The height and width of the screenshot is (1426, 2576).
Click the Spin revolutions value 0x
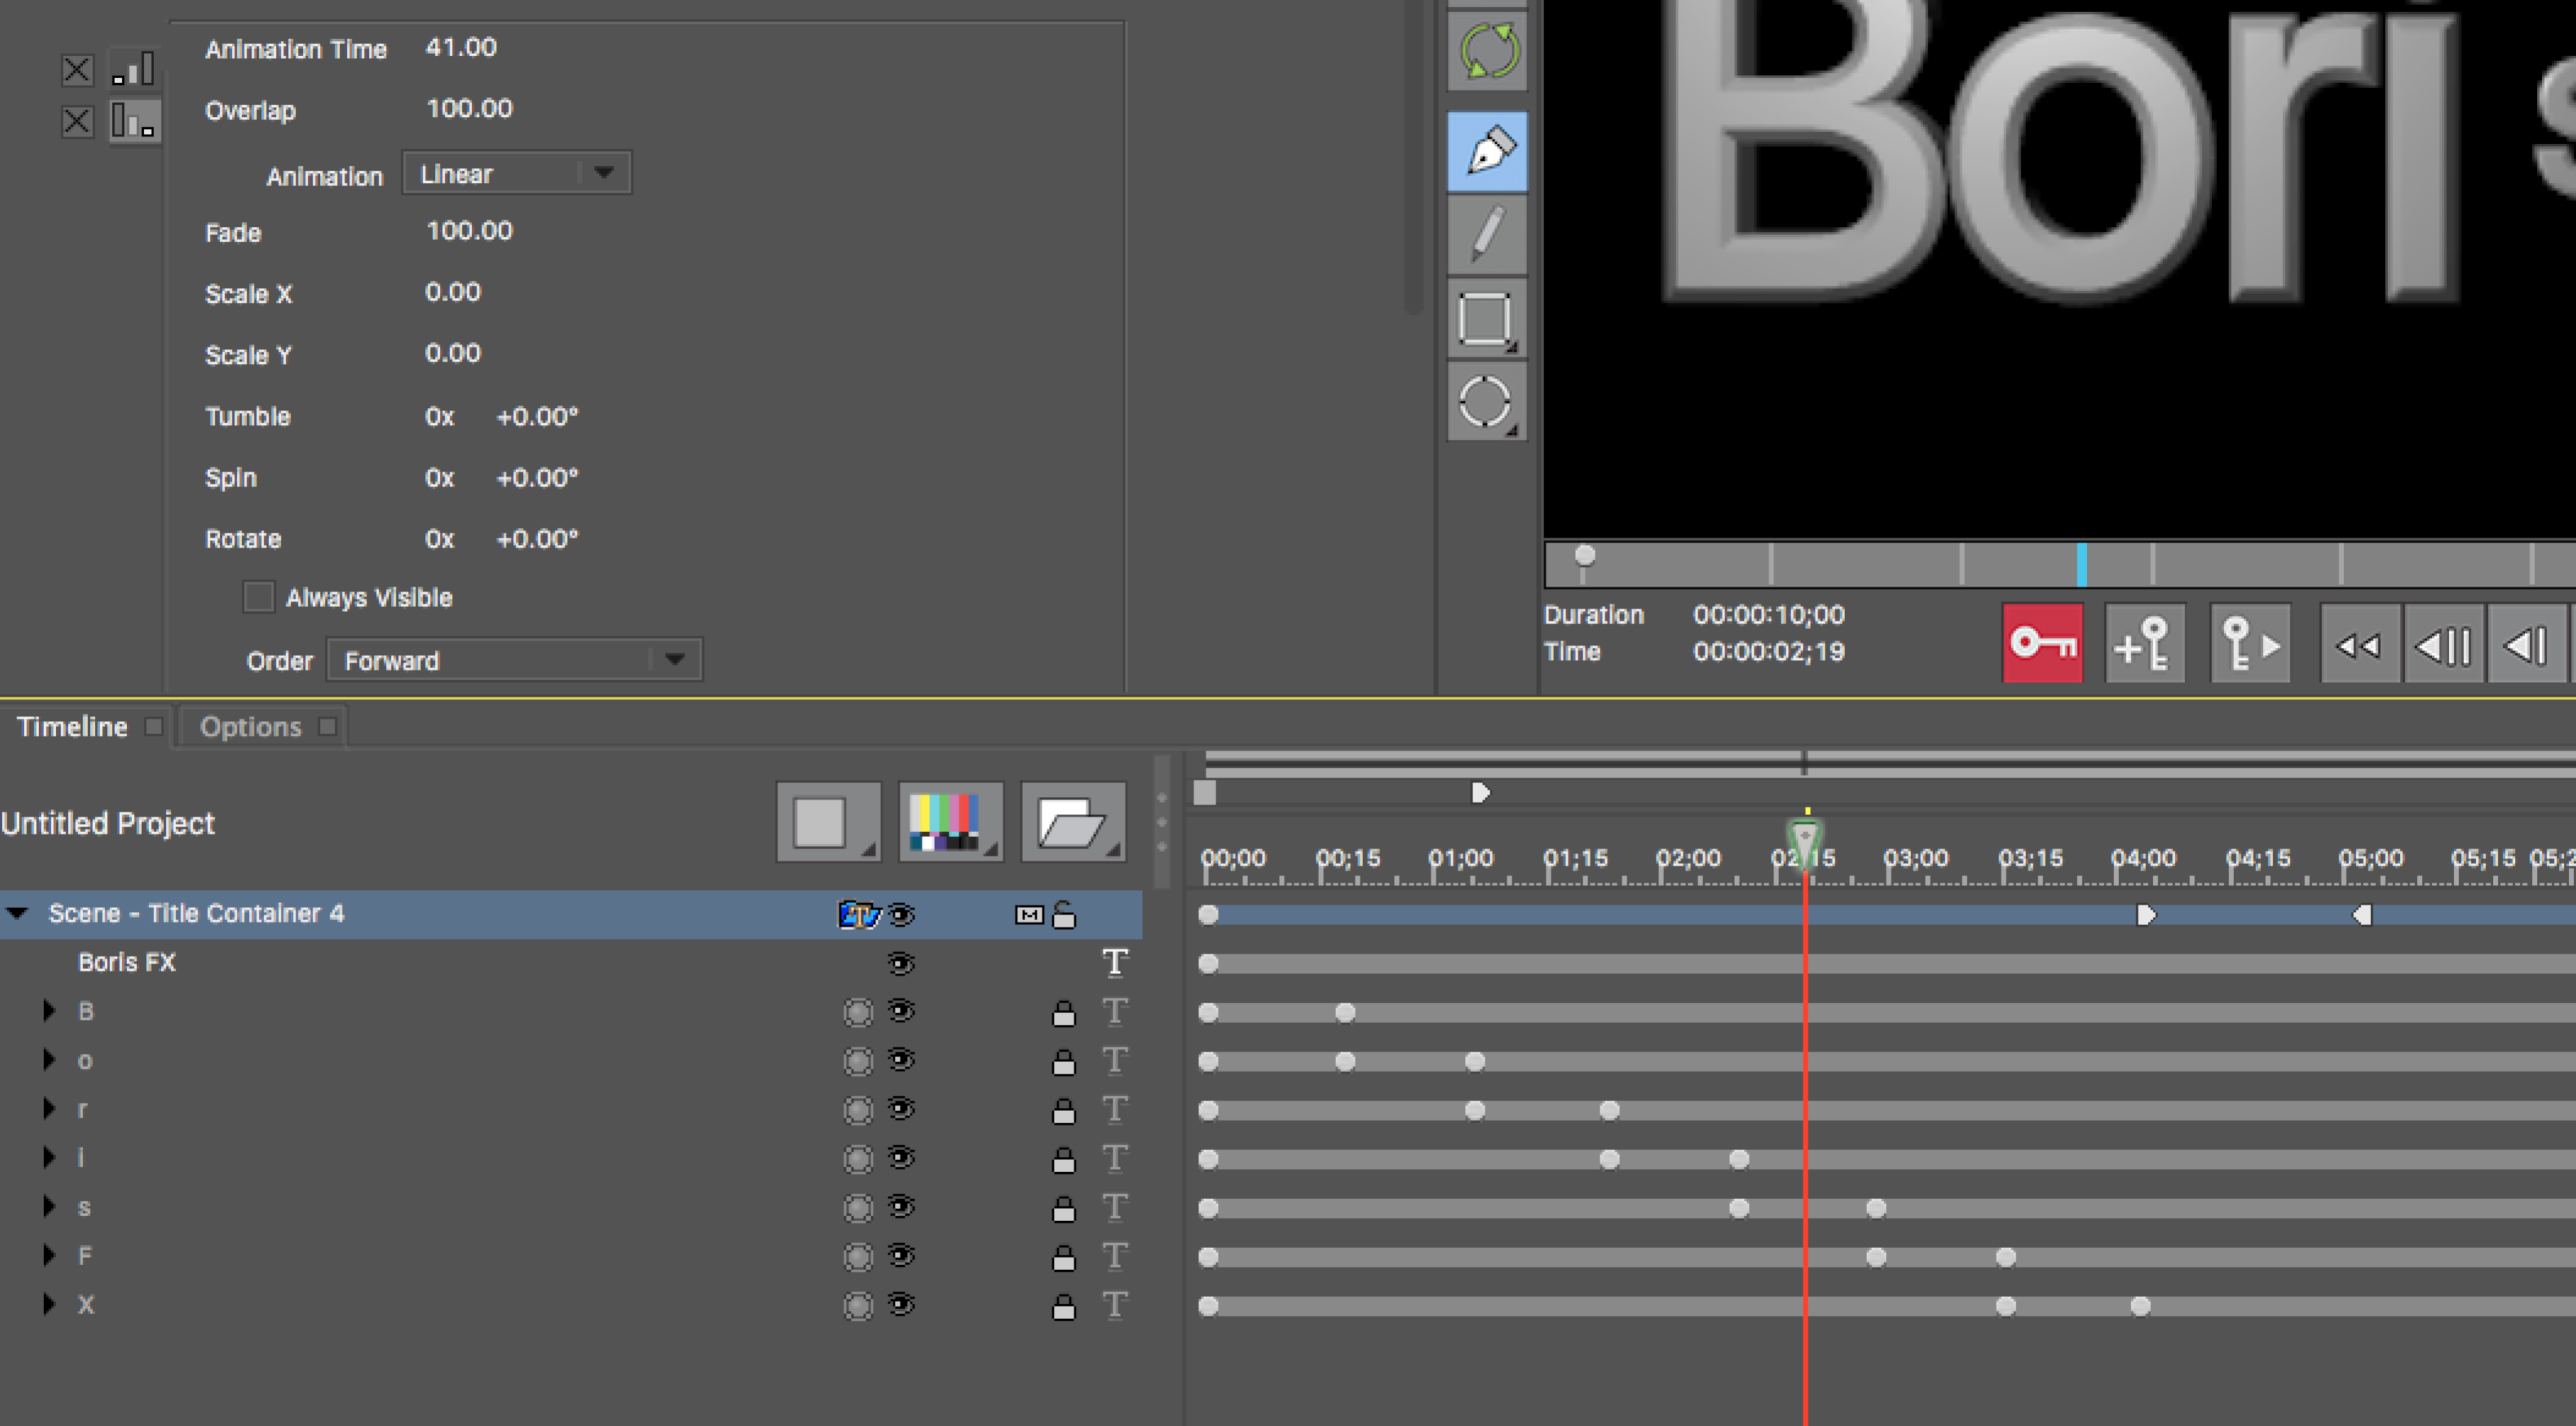pos(439,478)
